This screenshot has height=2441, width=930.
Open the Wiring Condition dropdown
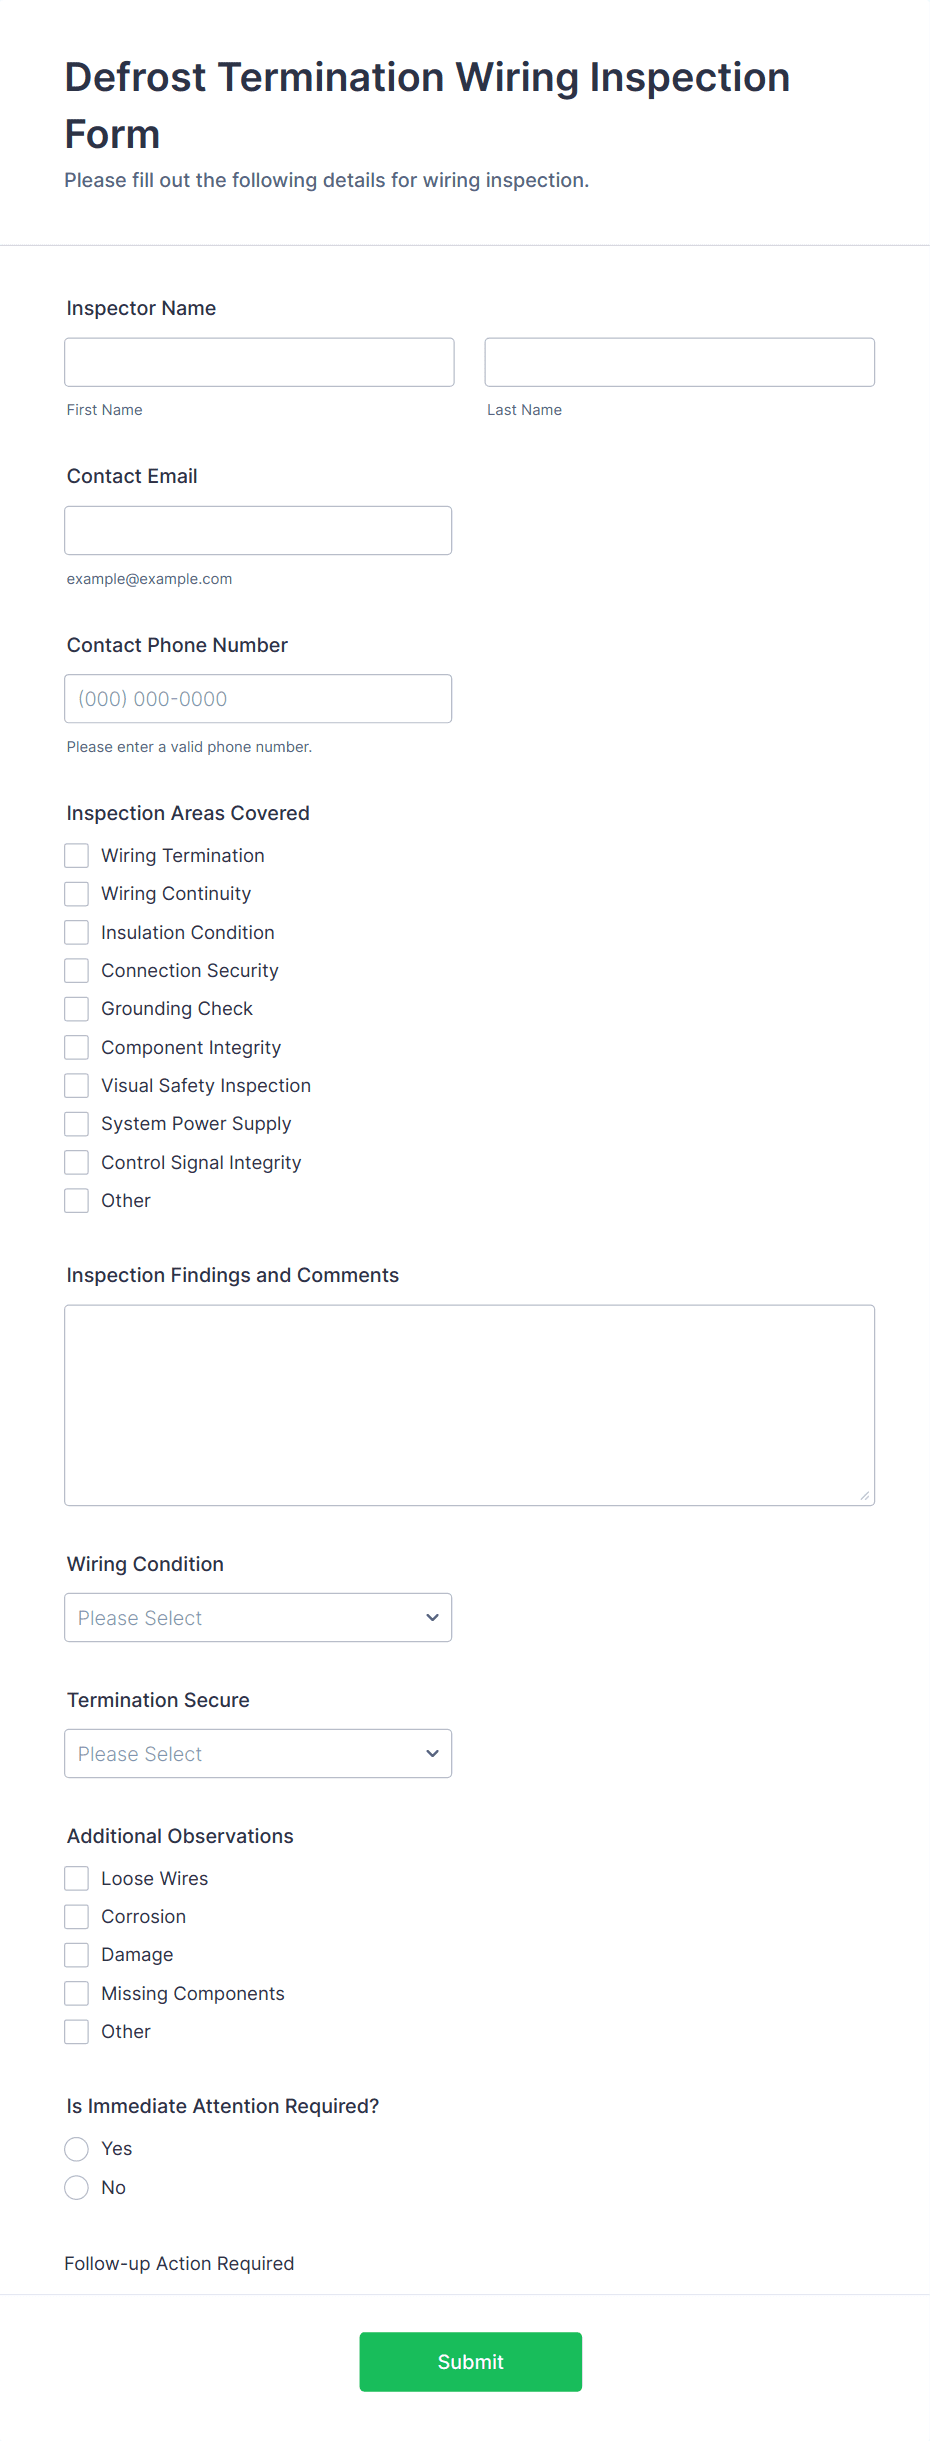tap(258, 1618)
